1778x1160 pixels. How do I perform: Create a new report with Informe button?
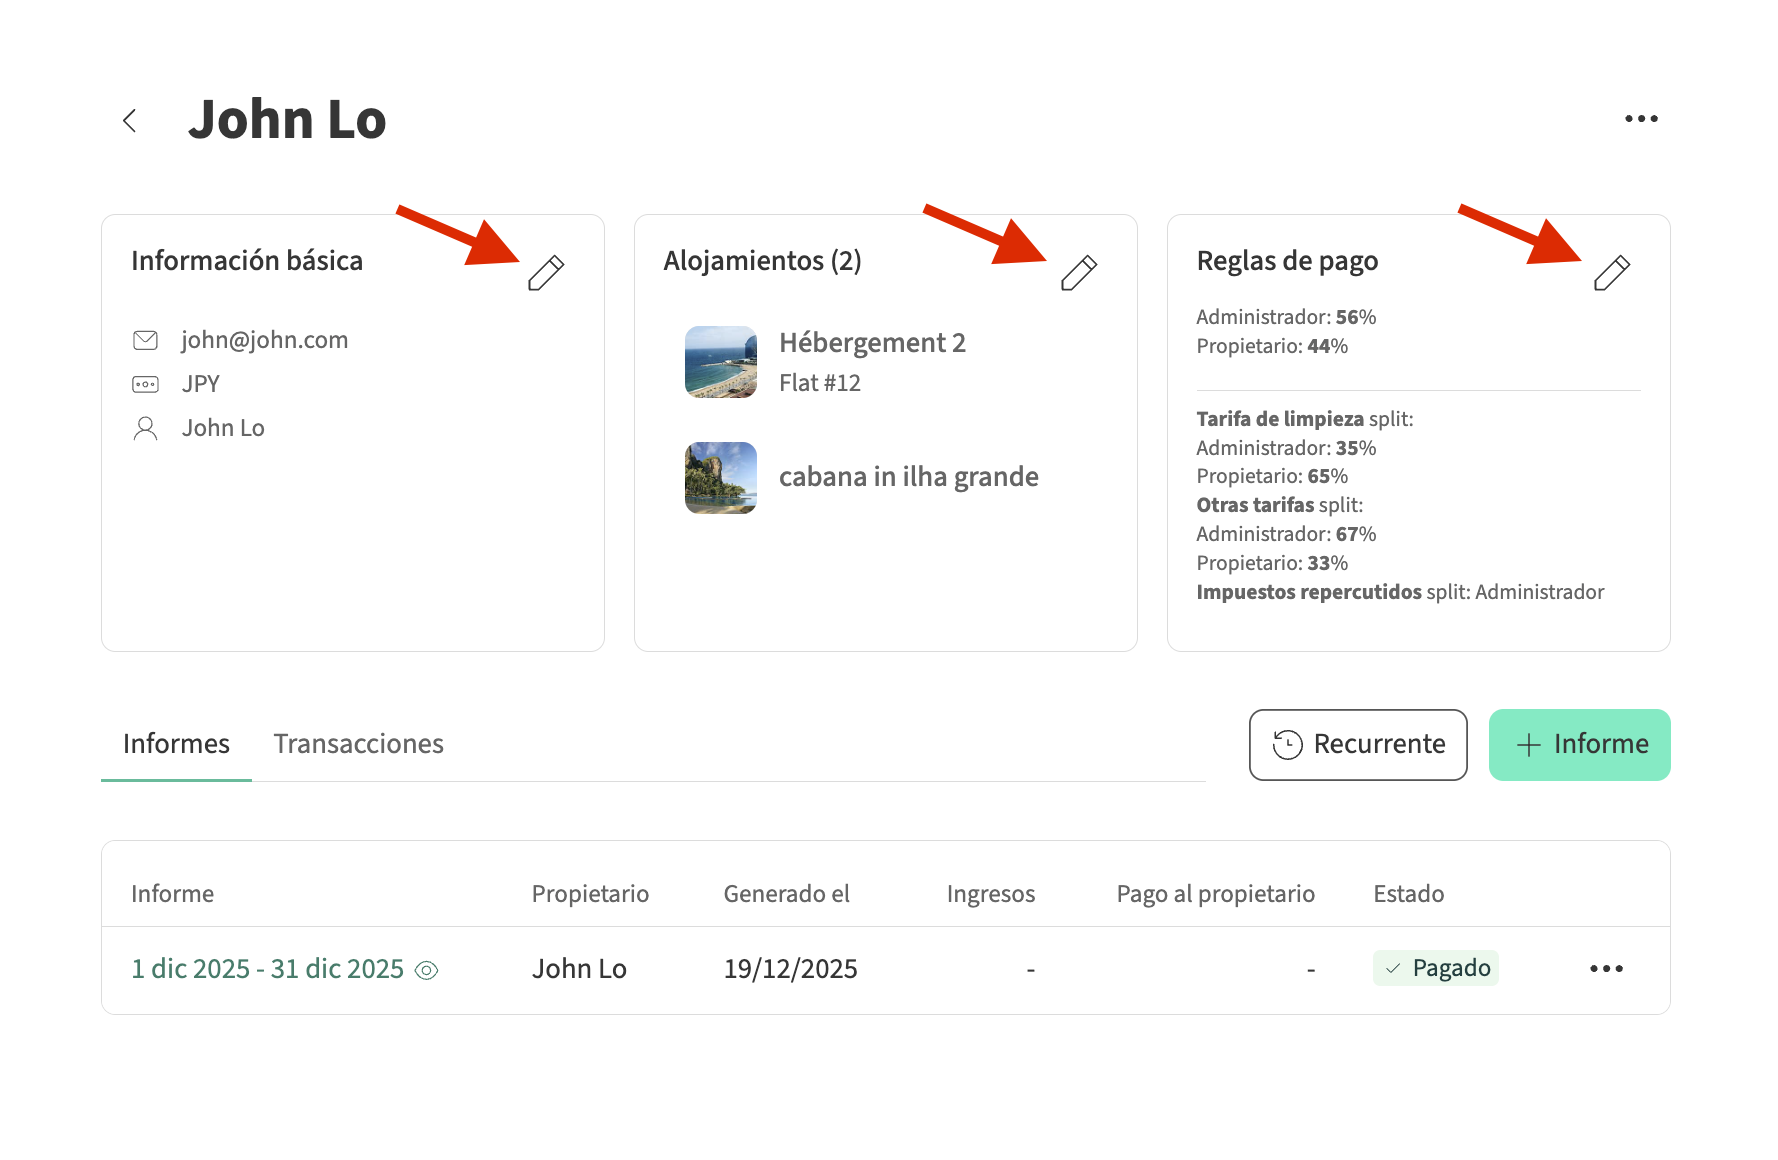pos(1579,745)
